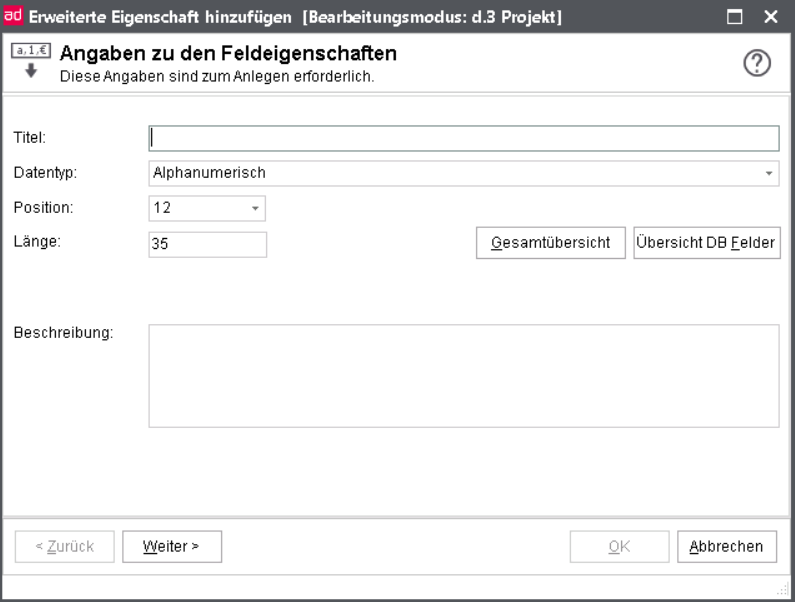This screenshot has width=795, height=602.
Task: Open the Position dropdown set to 12
Action: pos(254,209)
